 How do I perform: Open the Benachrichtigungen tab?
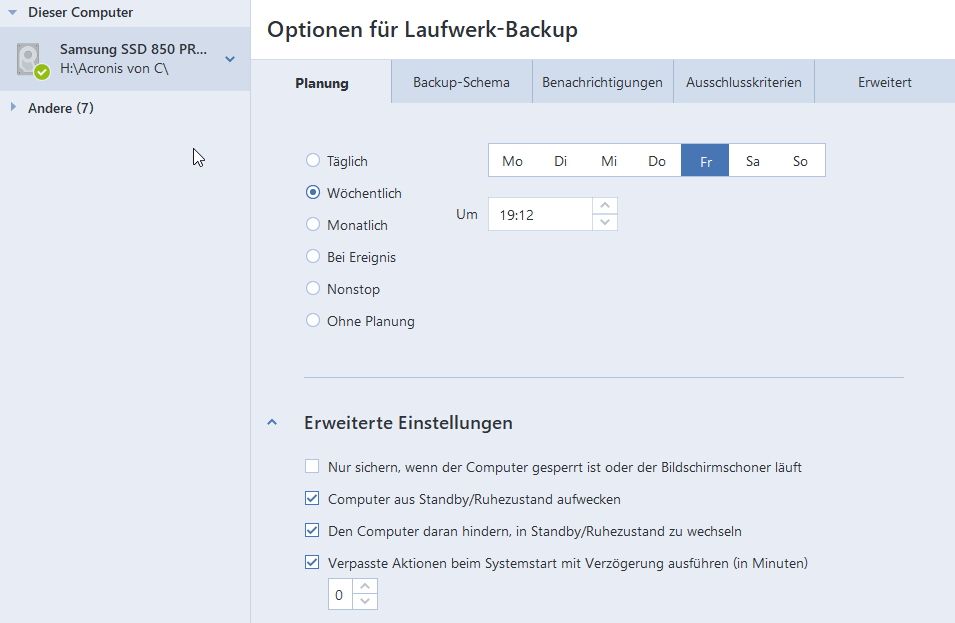coord(602,83)
